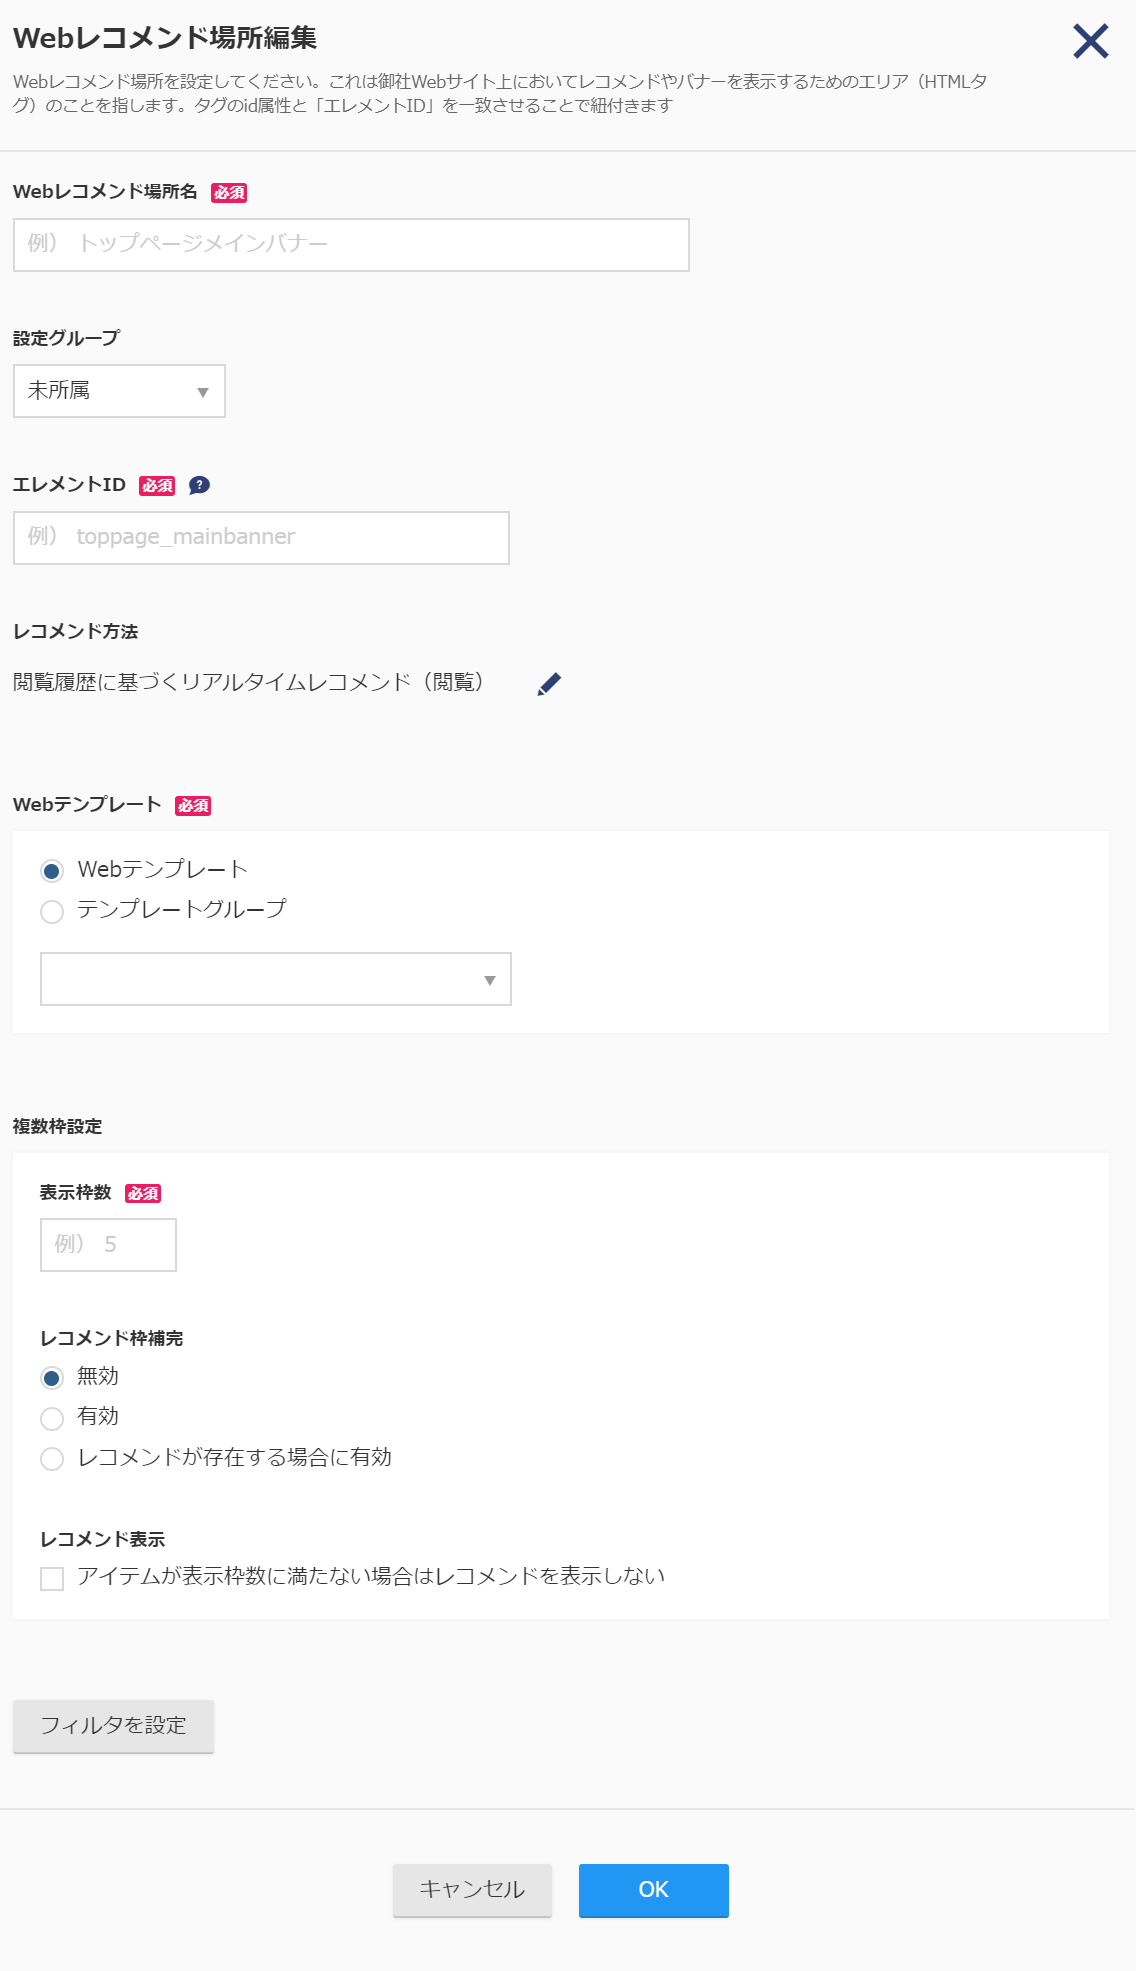Confirm with the blue OK button
Viewport: 1136px width, 1971px height.
[654, 1890]
